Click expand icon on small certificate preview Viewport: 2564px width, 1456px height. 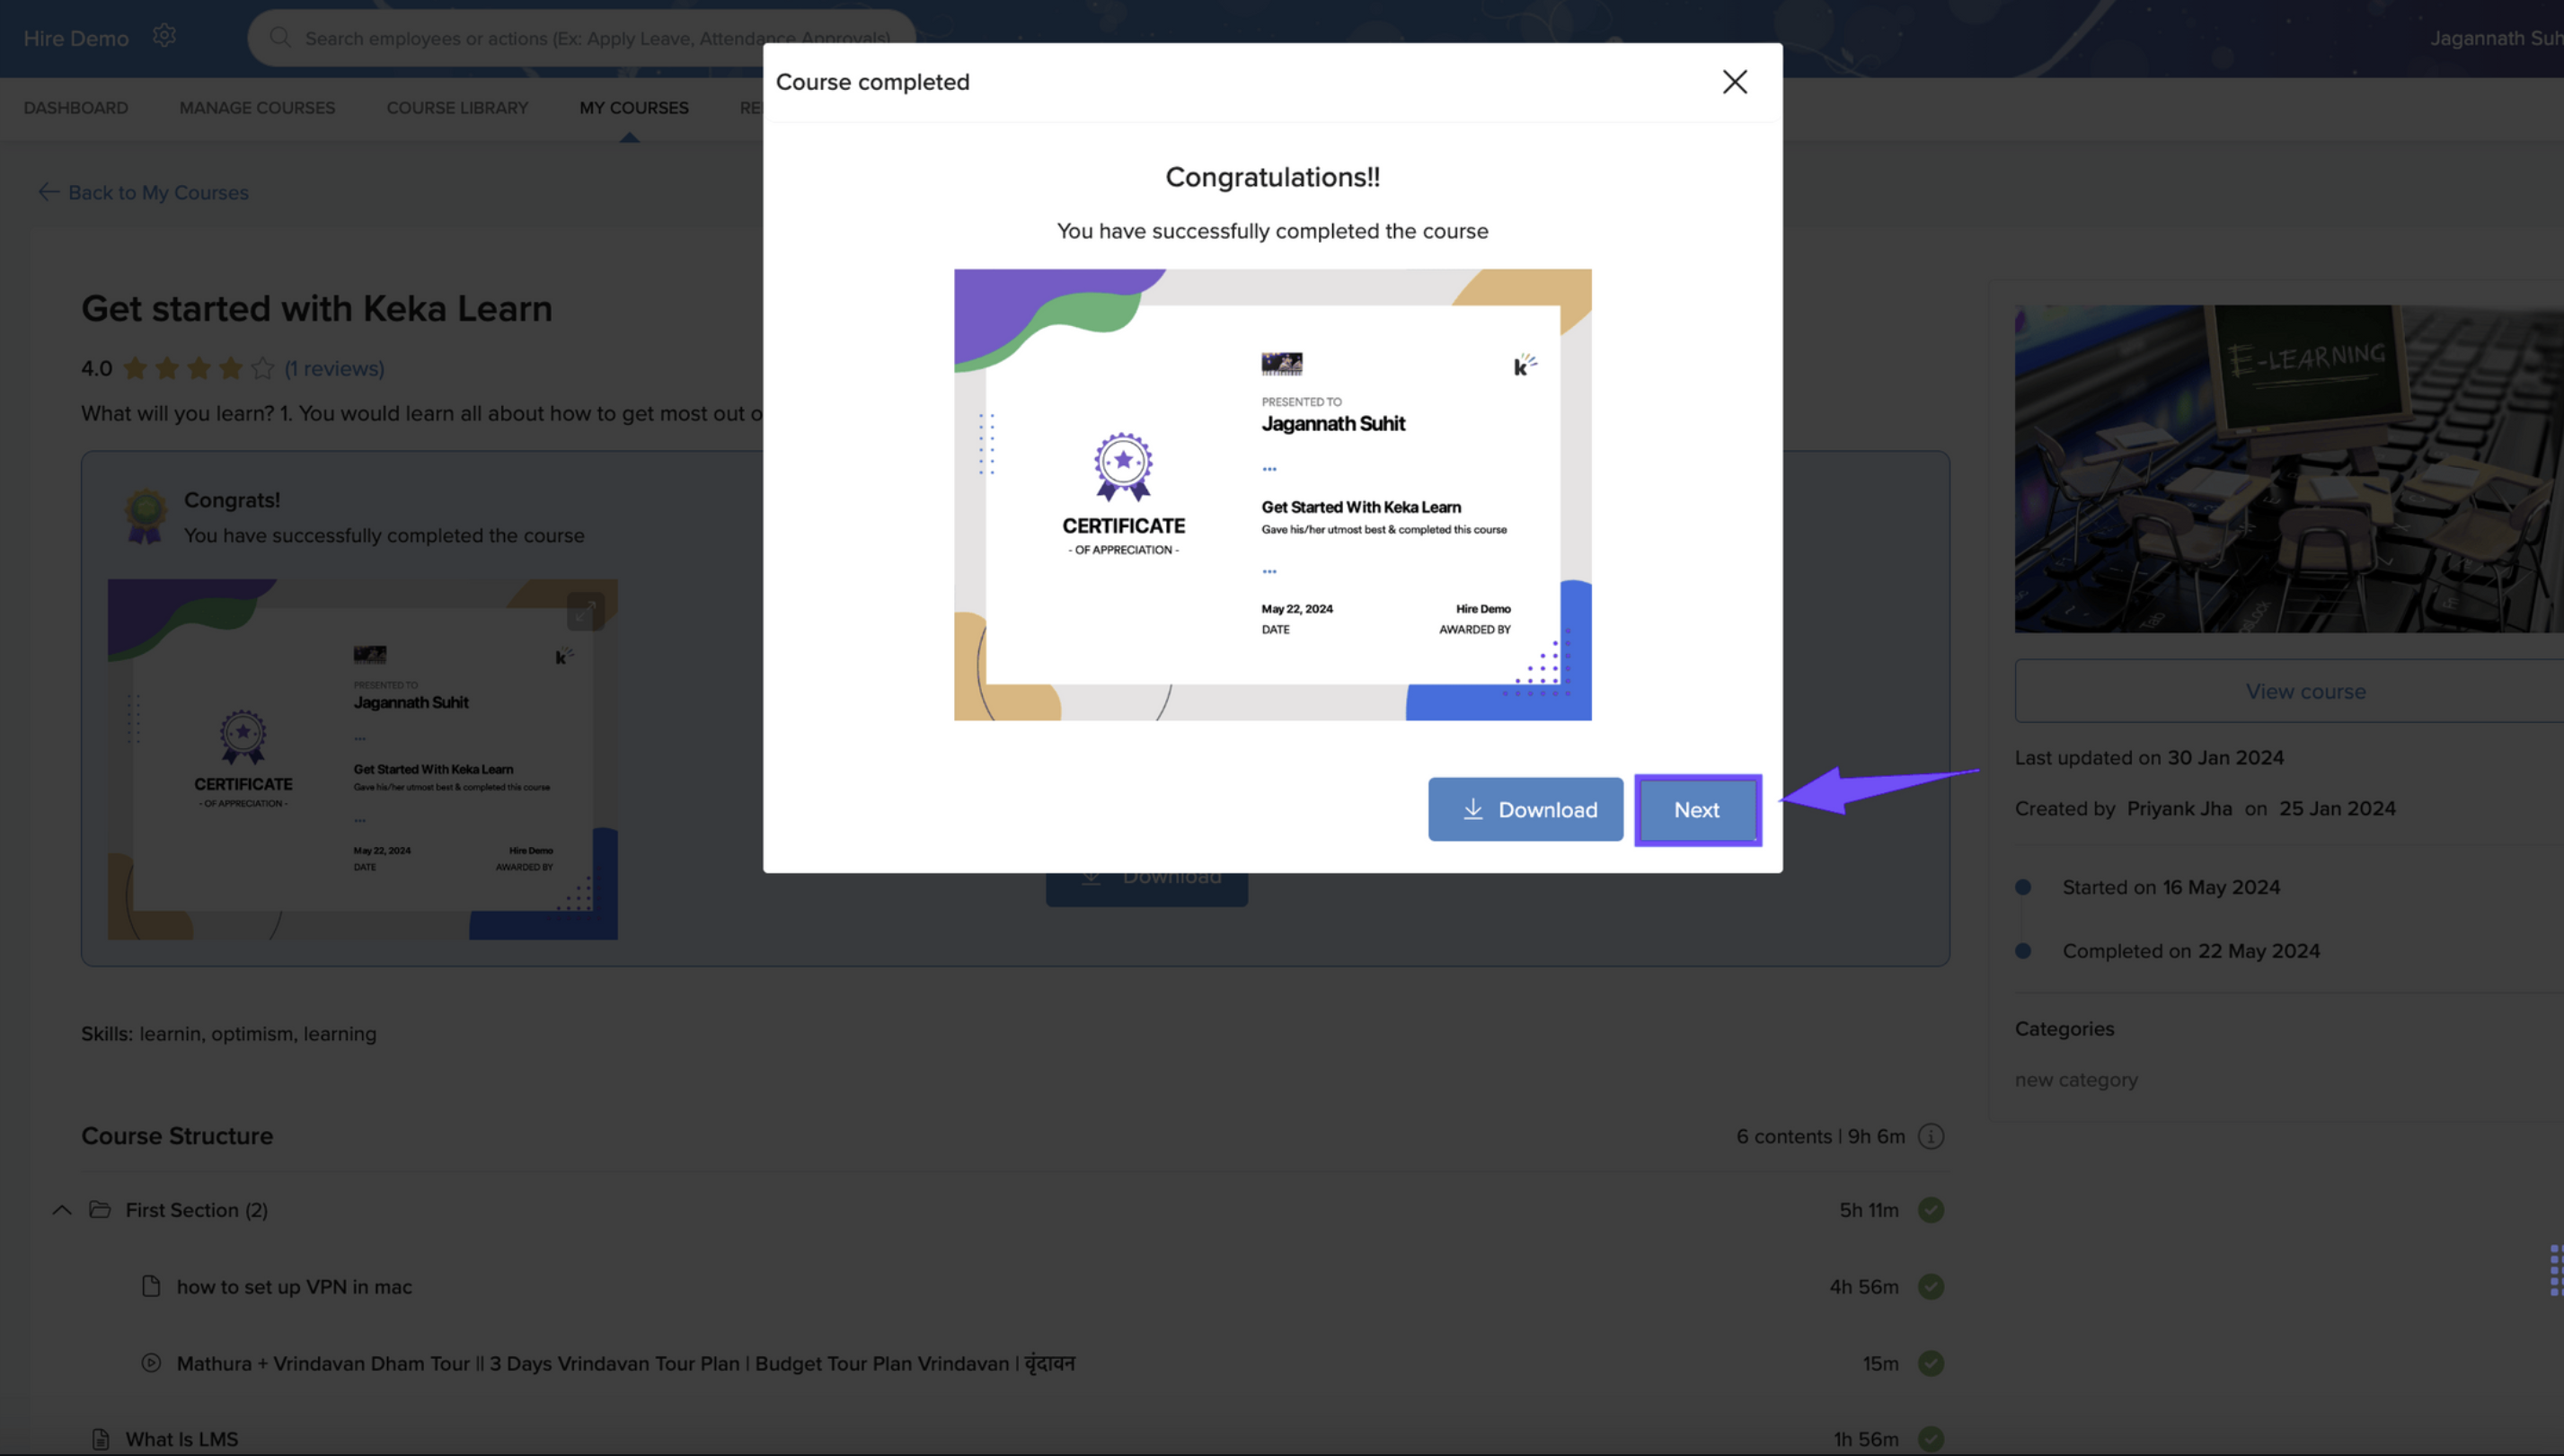click(585, 610)
